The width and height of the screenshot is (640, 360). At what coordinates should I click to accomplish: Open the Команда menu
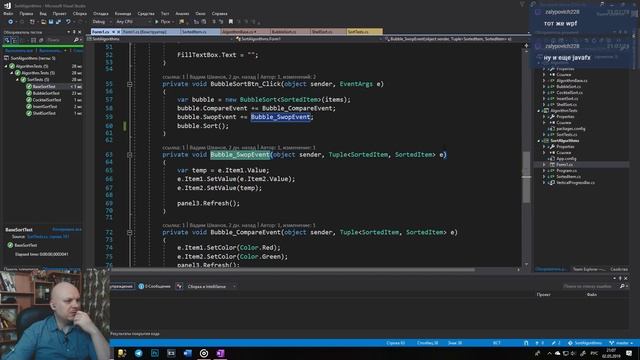click(123, 13)
